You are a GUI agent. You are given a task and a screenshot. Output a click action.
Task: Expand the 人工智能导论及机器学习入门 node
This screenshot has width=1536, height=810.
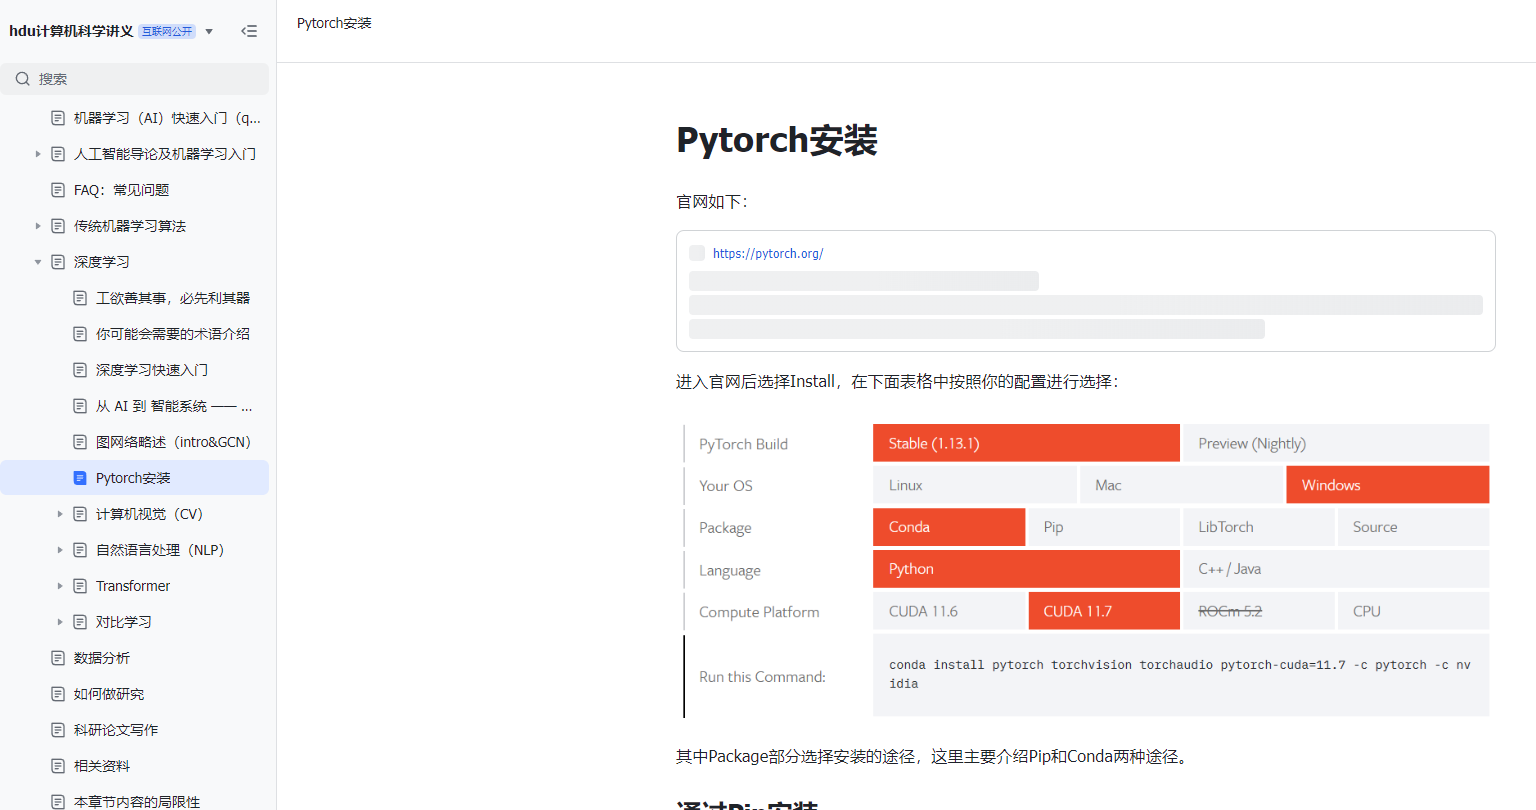[38, 154]
